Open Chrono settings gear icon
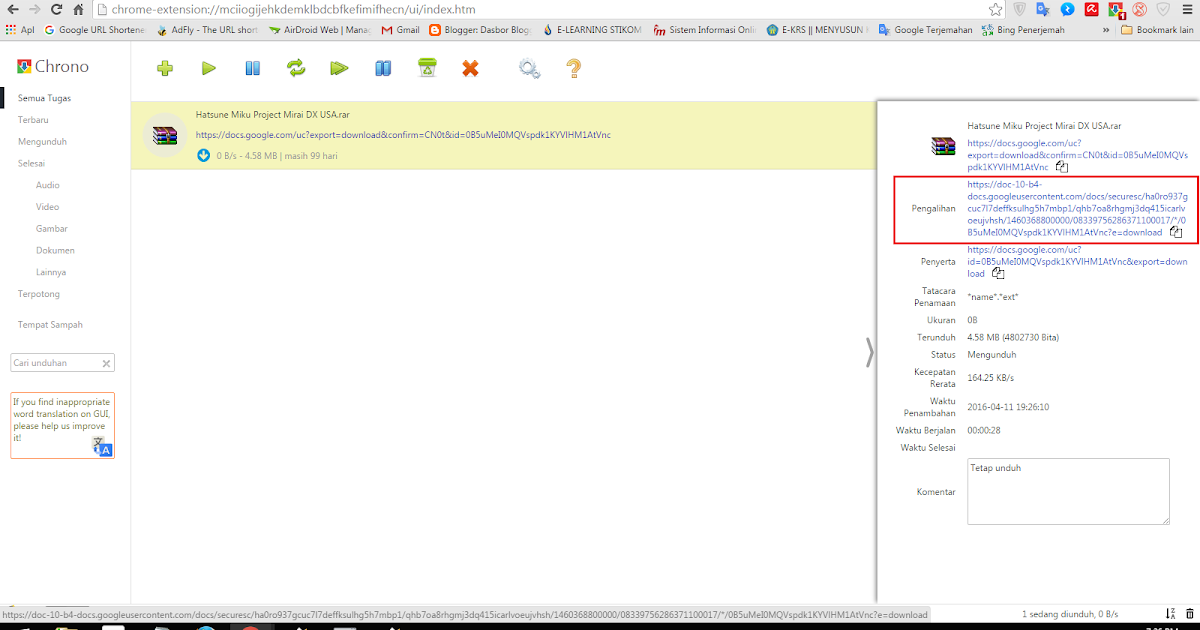The width and height of the screenshot is (1200, 630). 529,68
